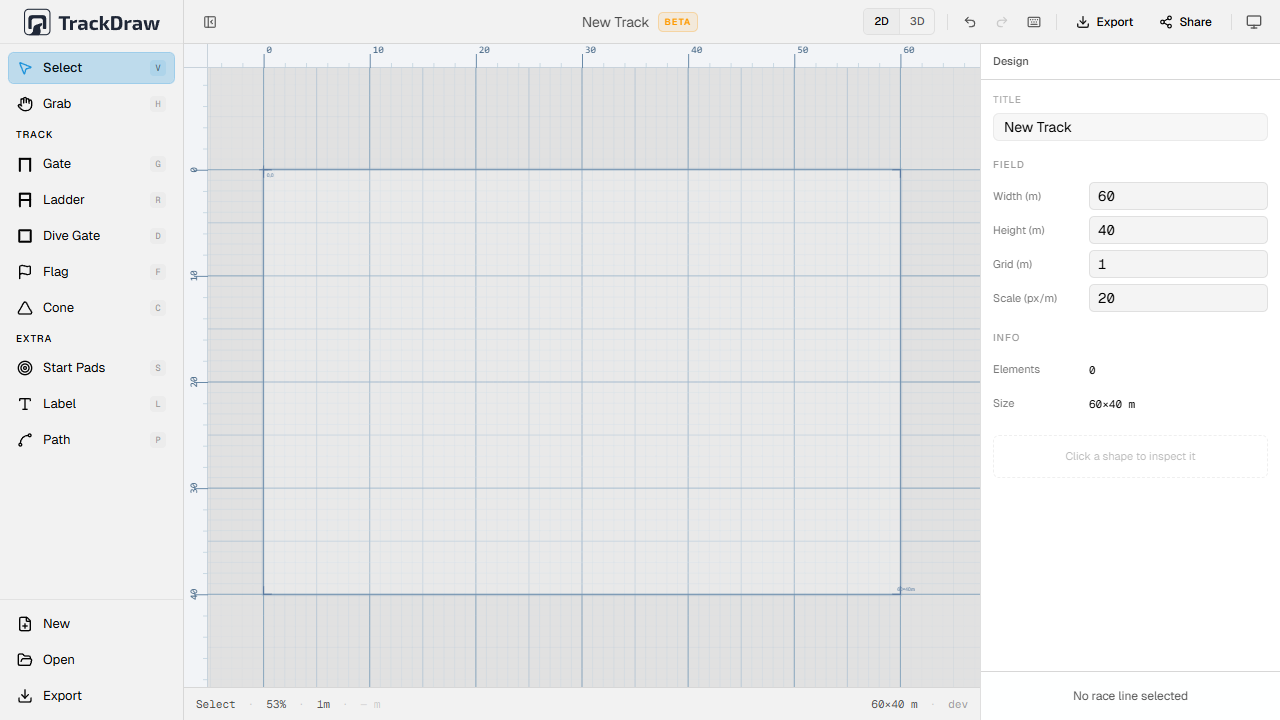Screen dimensions: 1280x720
Task: Pick the Dive Gate tool
Action: [x=70, y=235]
